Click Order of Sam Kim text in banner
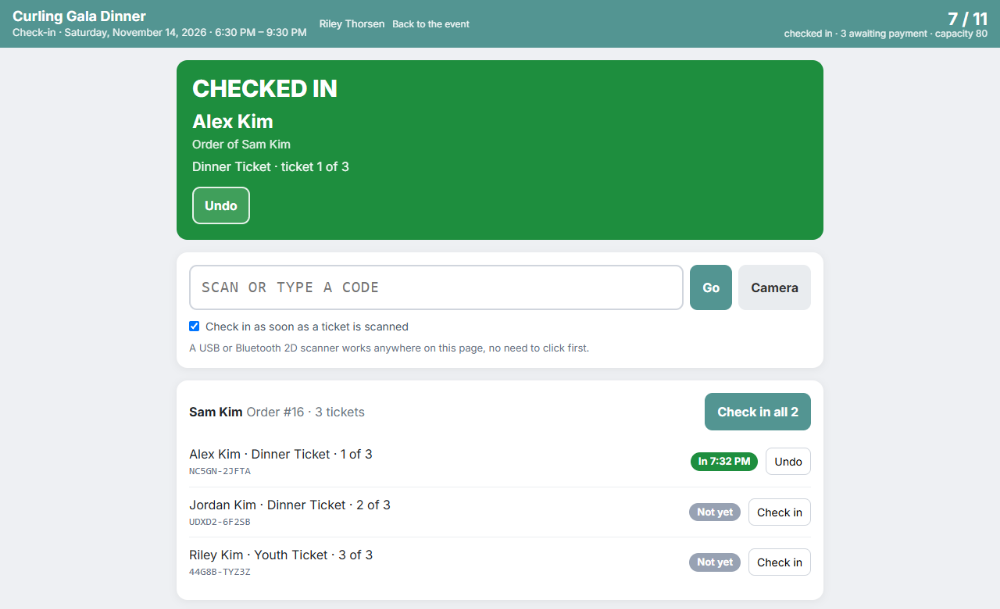This screenshot has height=609, width=1000. tap(241, 145)
